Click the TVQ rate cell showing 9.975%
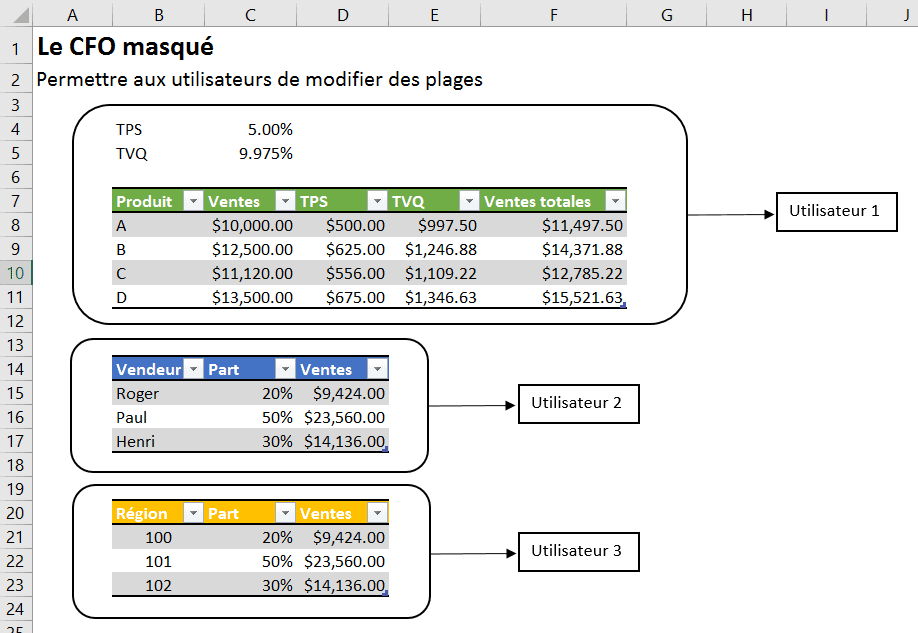This screenshot has height=633, width=918. click(x=250, y=153)
